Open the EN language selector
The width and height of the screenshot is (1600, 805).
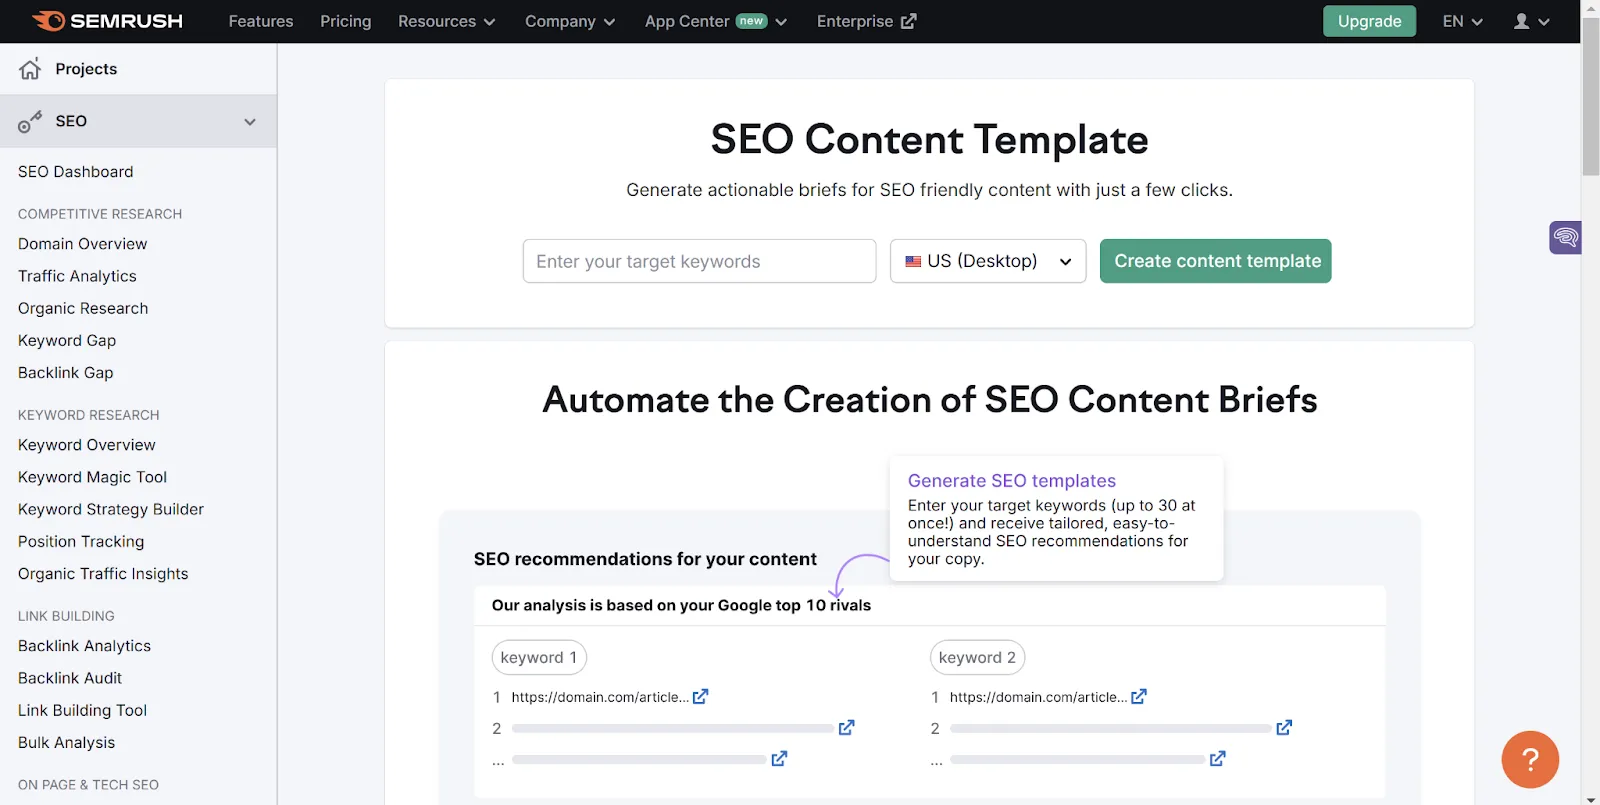[x=1462, y=21]
